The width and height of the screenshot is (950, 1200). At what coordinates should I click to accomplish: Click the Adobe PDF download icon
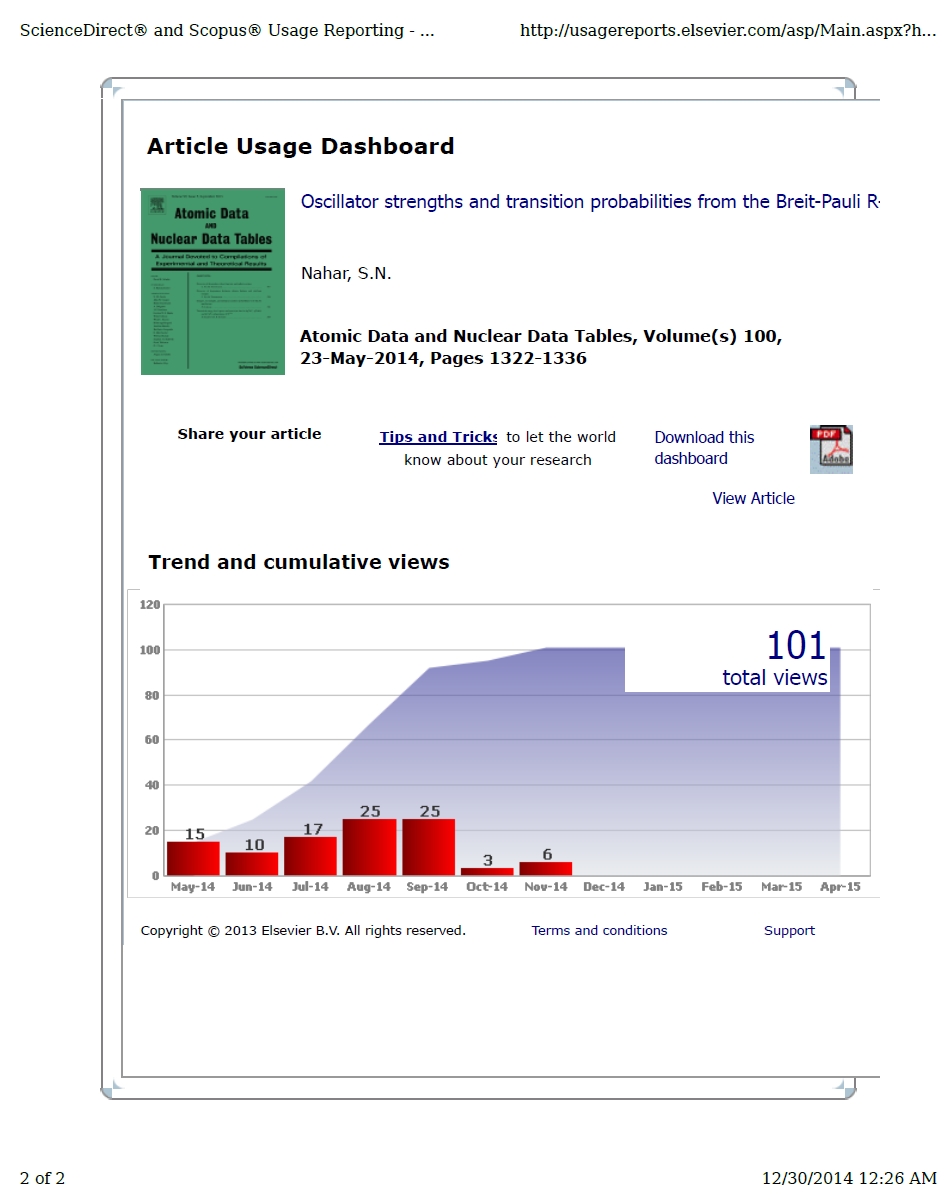(830, 449)
